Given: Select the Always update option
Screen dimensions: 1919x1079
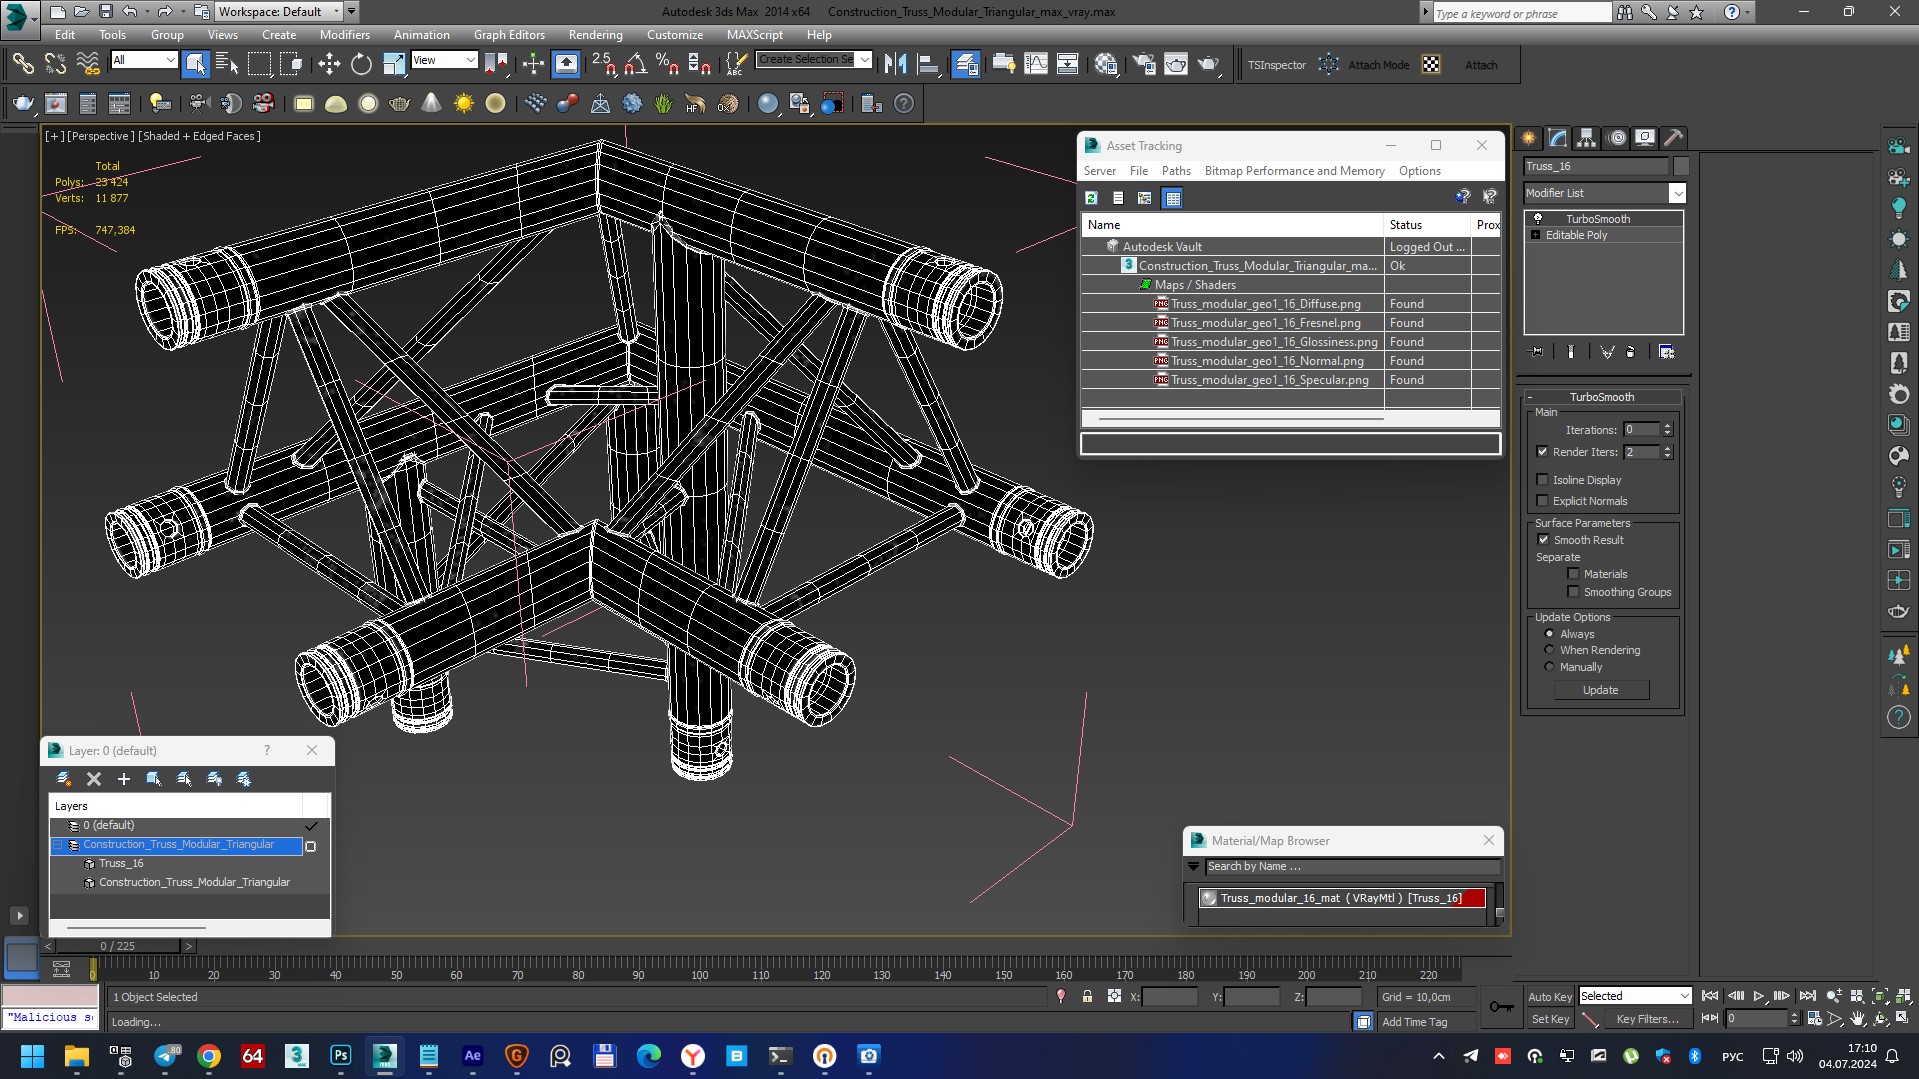Looking at the screenshot, I should pos(1549,634).
